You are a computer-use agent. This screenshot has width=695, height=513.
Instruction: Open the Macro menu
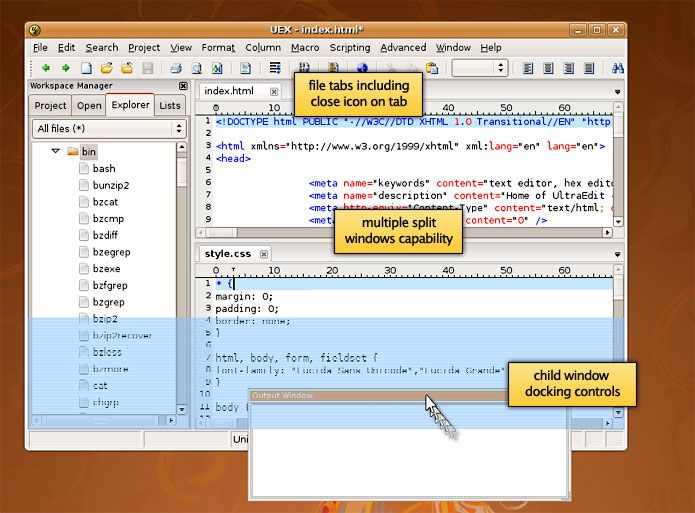pos(305,47)
